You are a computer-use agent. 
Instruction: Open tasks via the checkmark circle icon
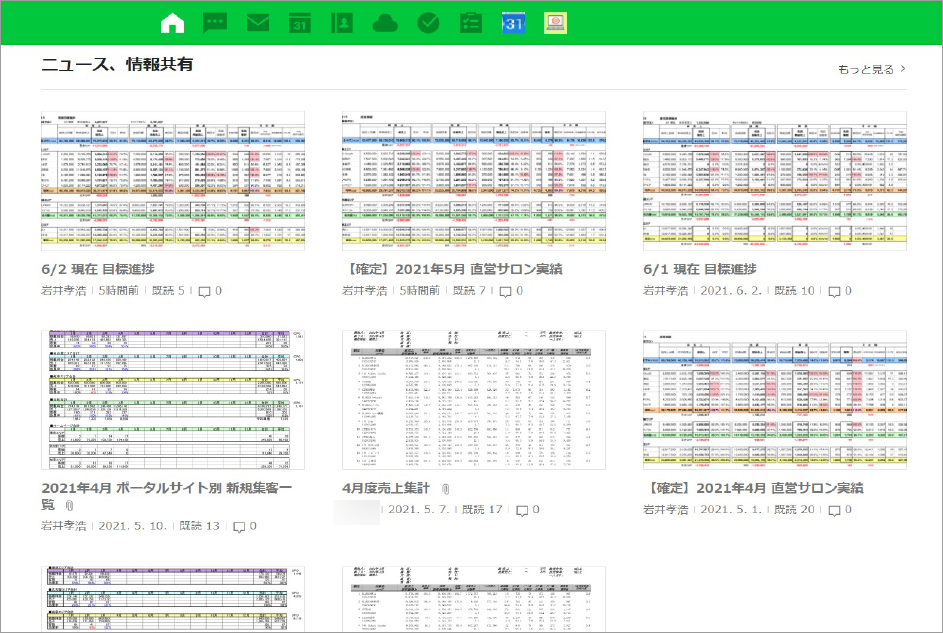point(428,23)
